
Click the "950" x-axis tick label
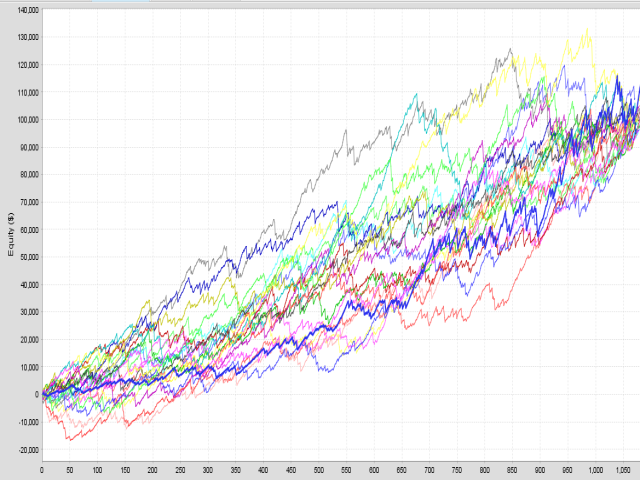[x=567, y=470]
